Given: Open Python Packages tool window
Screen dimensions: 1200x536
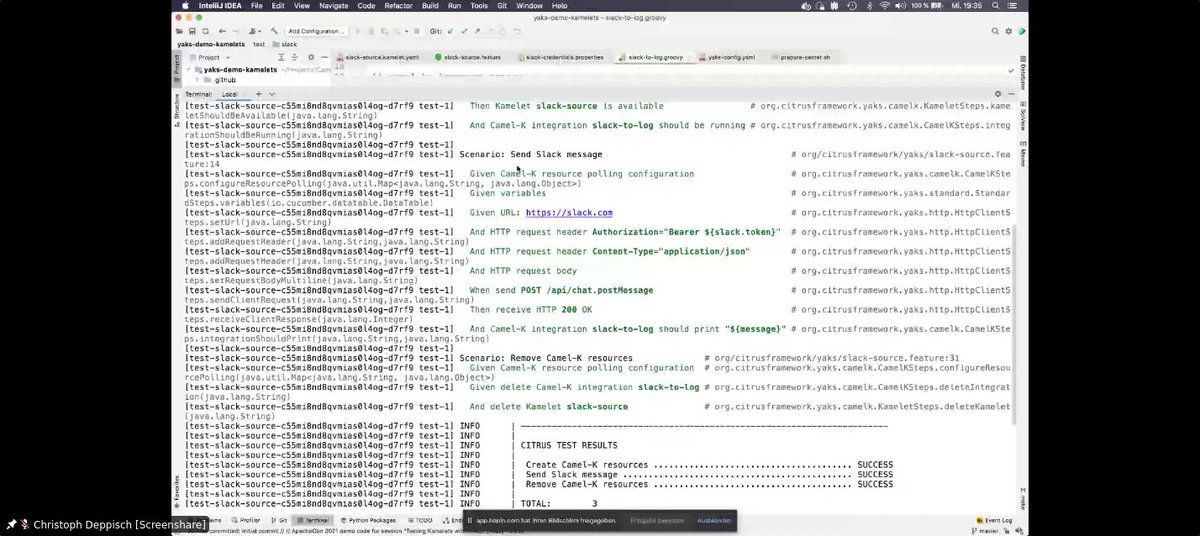Looking at the screenshot, I should (x=368, y=521).
